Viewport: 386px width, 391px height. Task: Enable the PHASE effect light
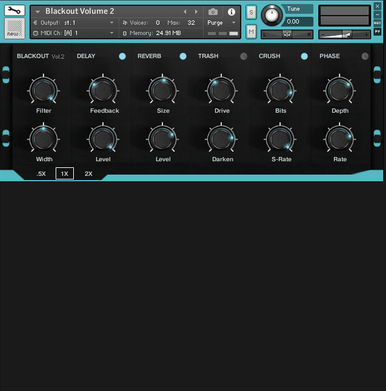click(x=365, y=56)
